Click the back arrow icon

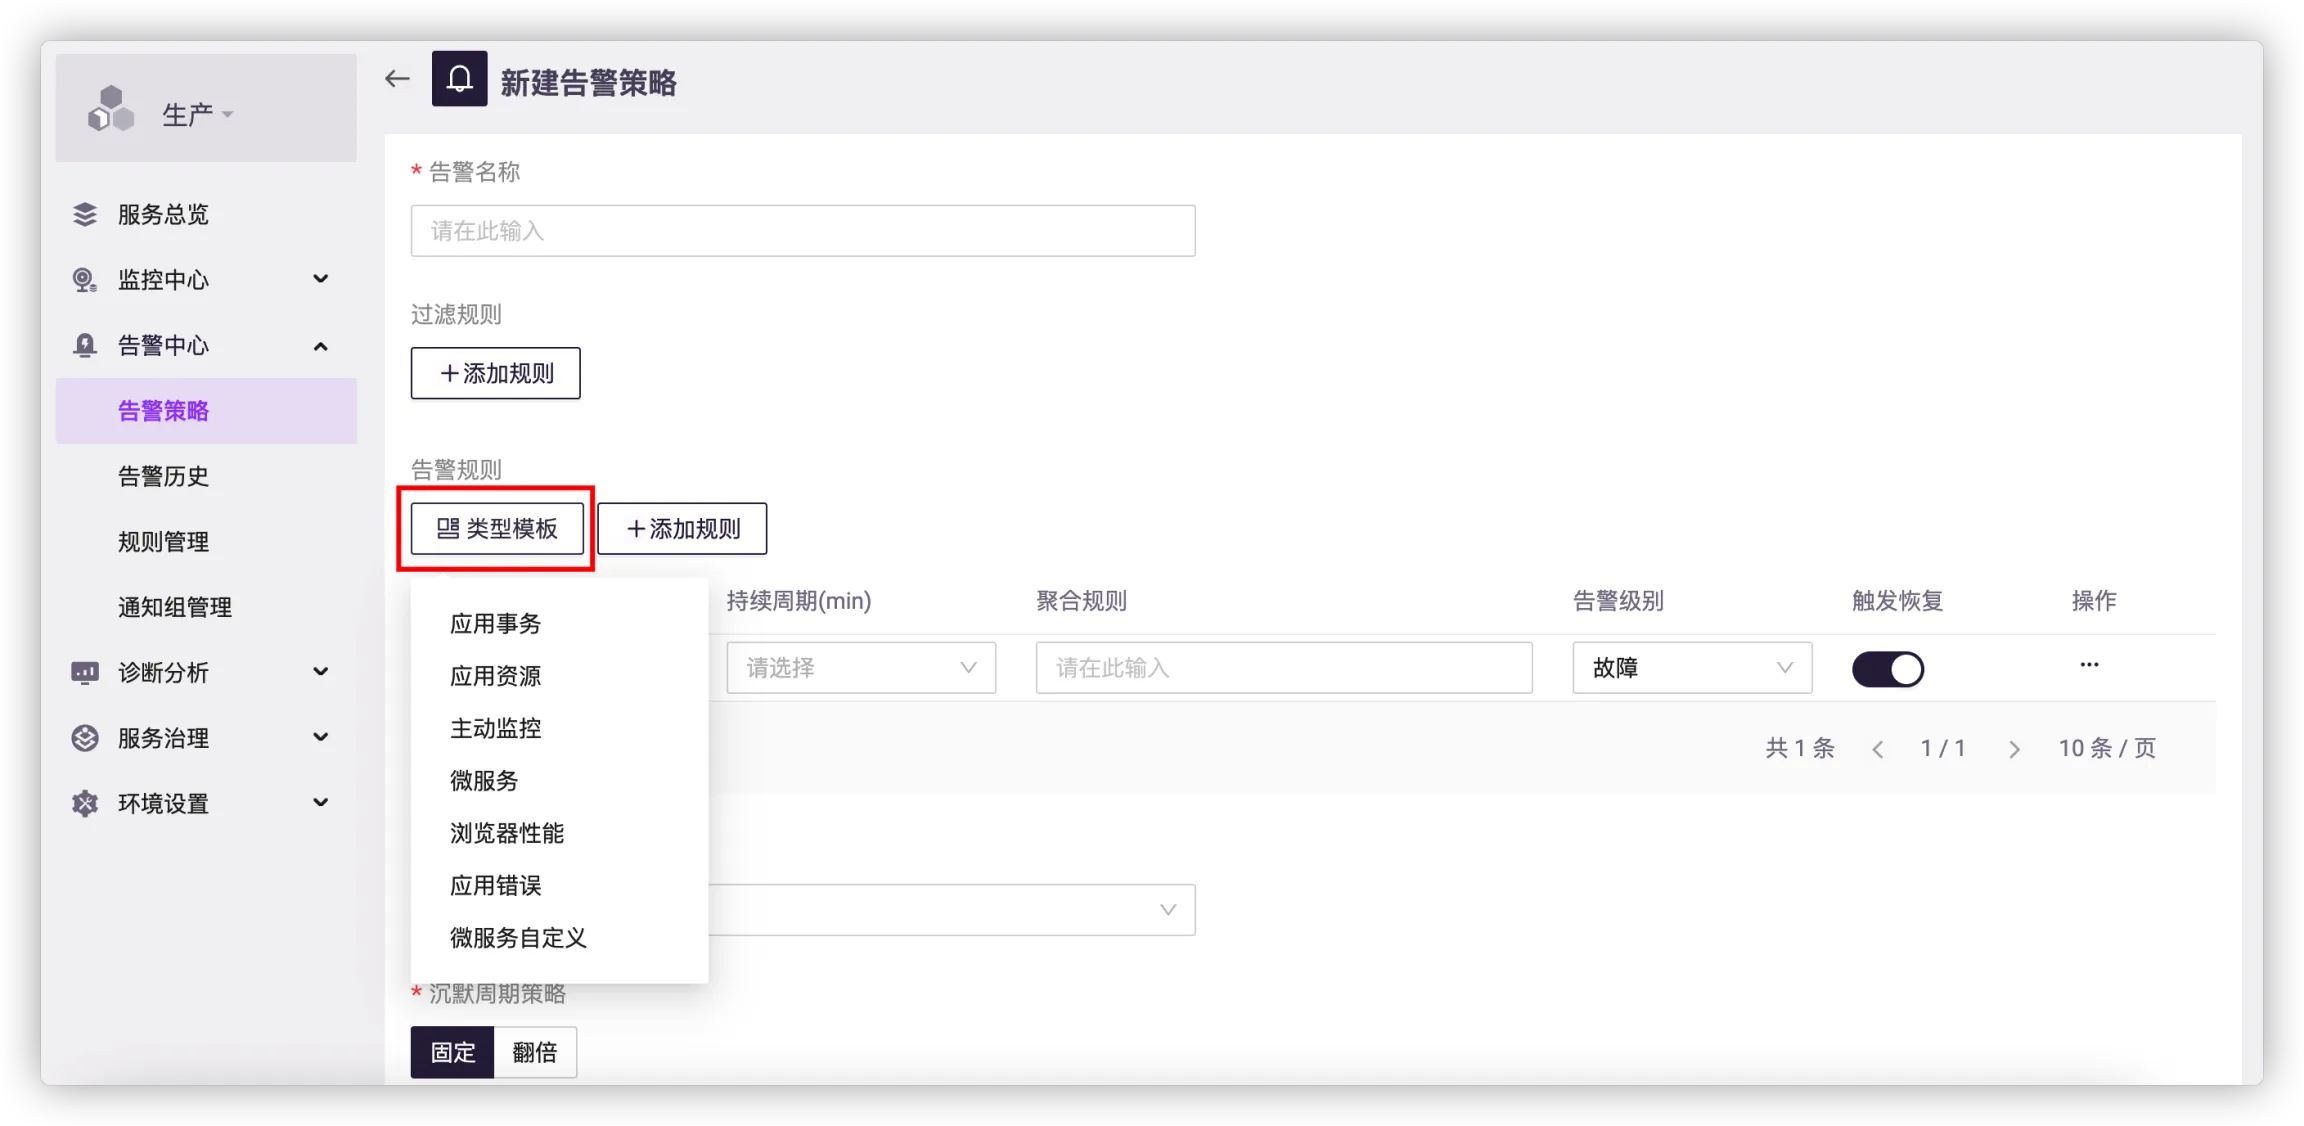click(397, 79)
